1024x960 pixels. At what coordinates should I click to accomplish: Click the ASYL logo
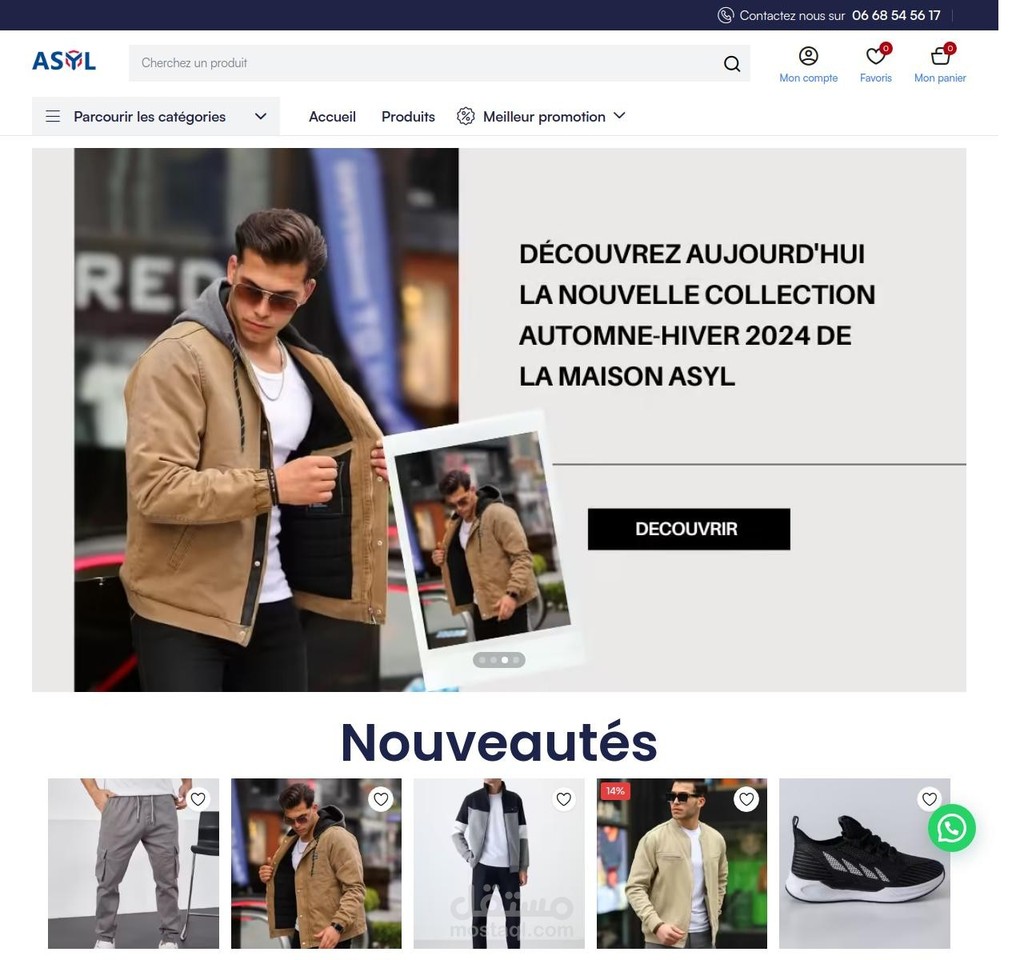point(64,61)
